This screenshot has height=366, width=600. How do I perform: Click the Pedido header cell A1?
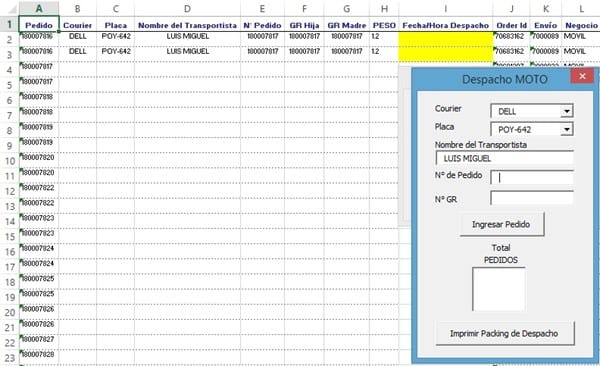(39, 25)
